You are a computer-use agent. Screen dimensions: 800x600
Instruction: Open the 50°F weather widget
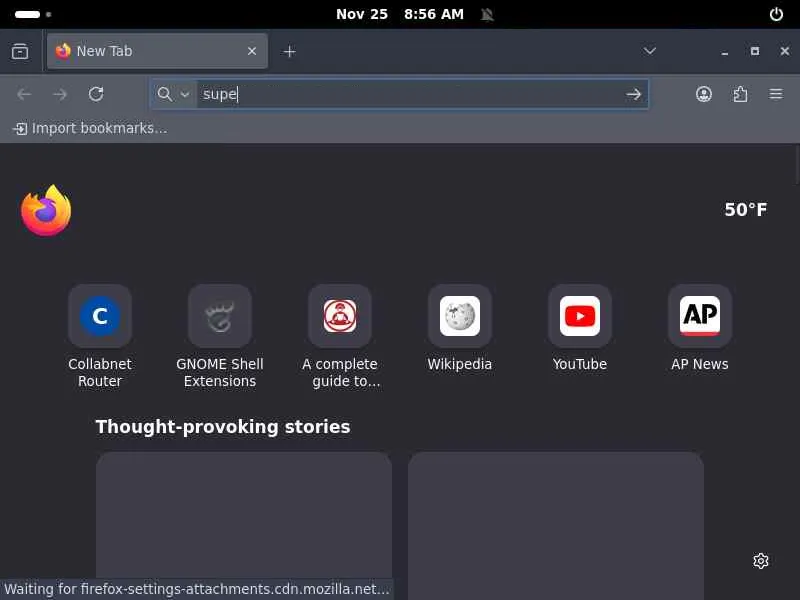[745, 210]
